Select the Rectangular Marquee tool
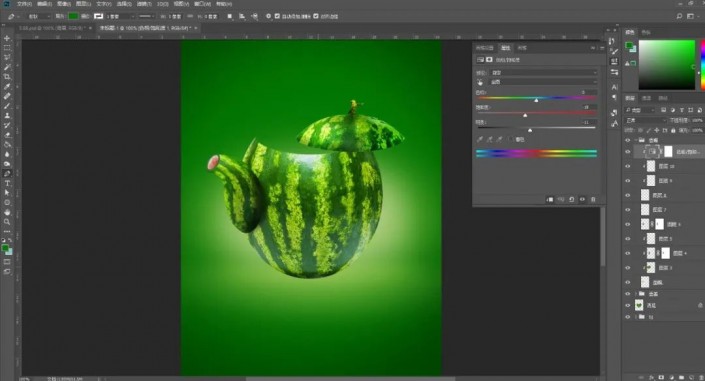 click(7, 48)
